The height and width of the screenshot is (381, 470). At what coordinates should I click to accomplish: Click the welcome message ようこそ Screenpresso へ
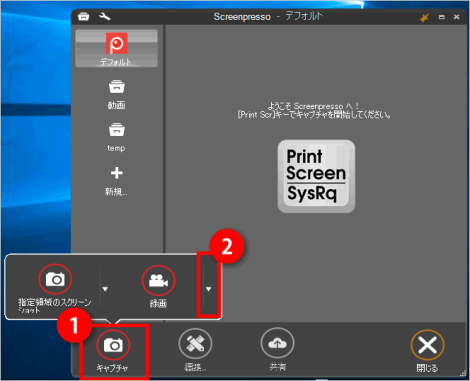[x=313, y=106]
